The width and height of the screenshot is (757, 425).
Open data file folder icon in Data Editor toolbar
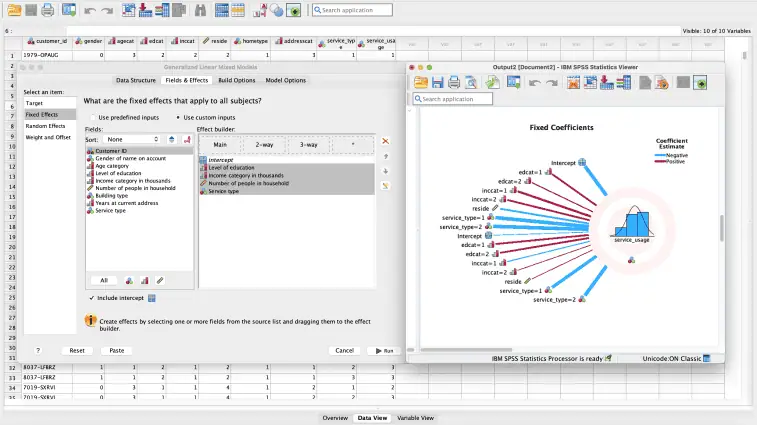coord(14,10)
